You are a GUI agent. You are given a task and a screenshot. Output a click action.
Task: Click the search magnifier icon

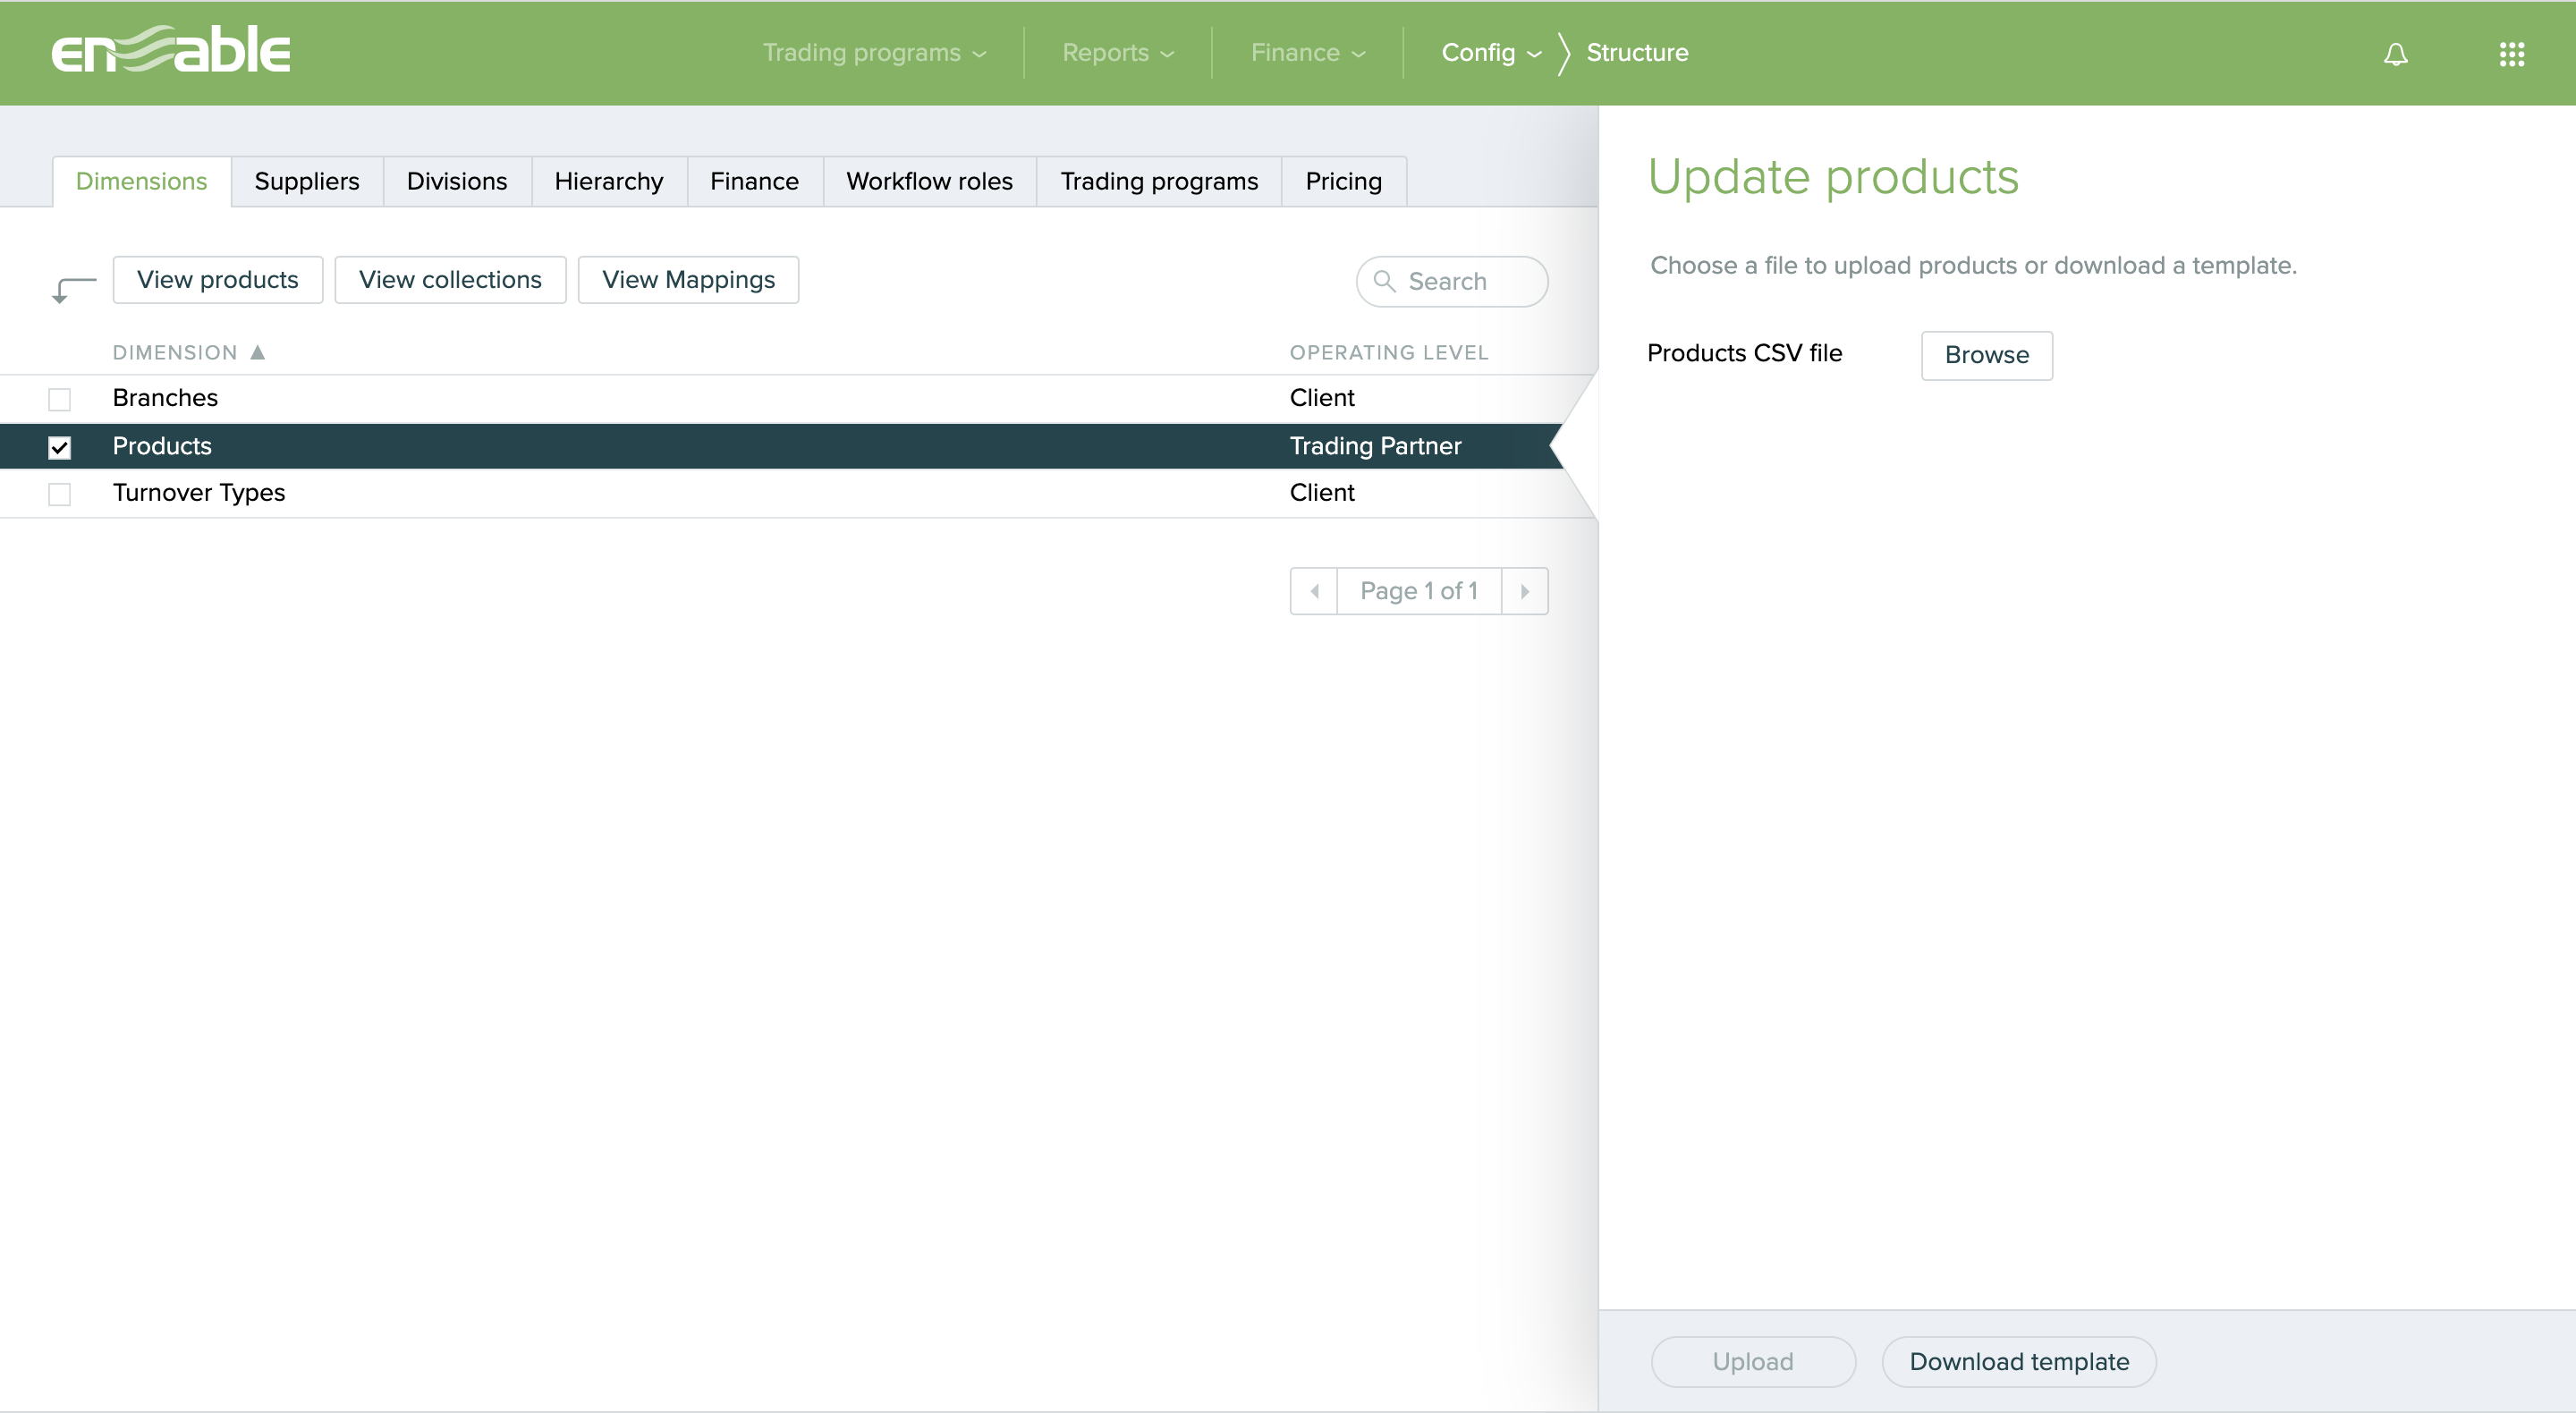[x=1384, y=281]
